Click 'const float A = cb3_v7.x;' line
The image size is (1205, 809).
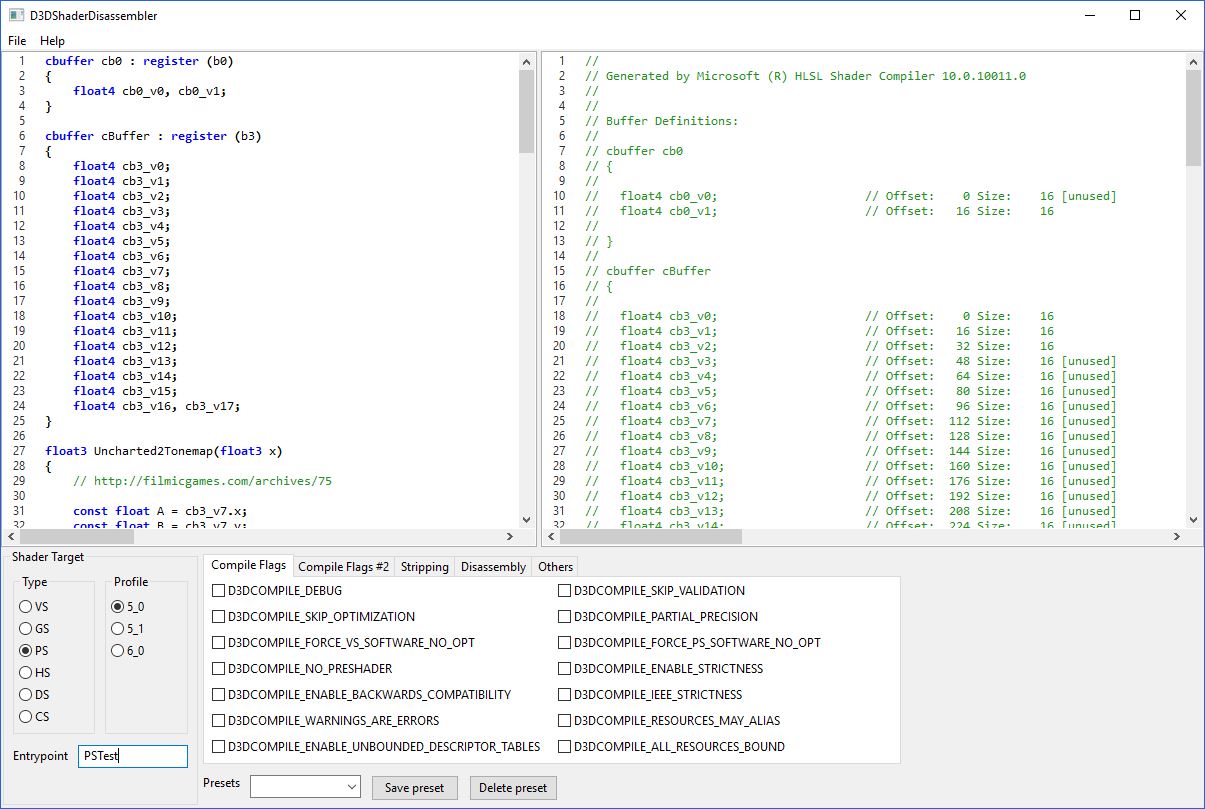[x=160, y=511]
